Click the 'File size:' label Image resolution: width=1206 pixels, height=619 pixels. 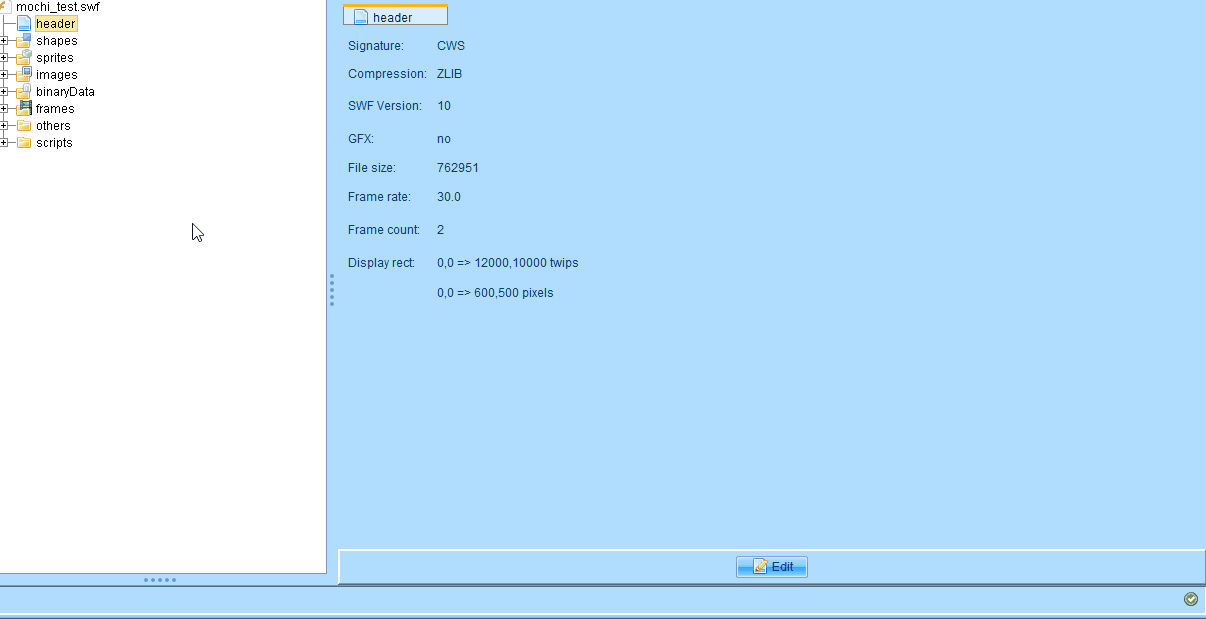pos(372,168)
